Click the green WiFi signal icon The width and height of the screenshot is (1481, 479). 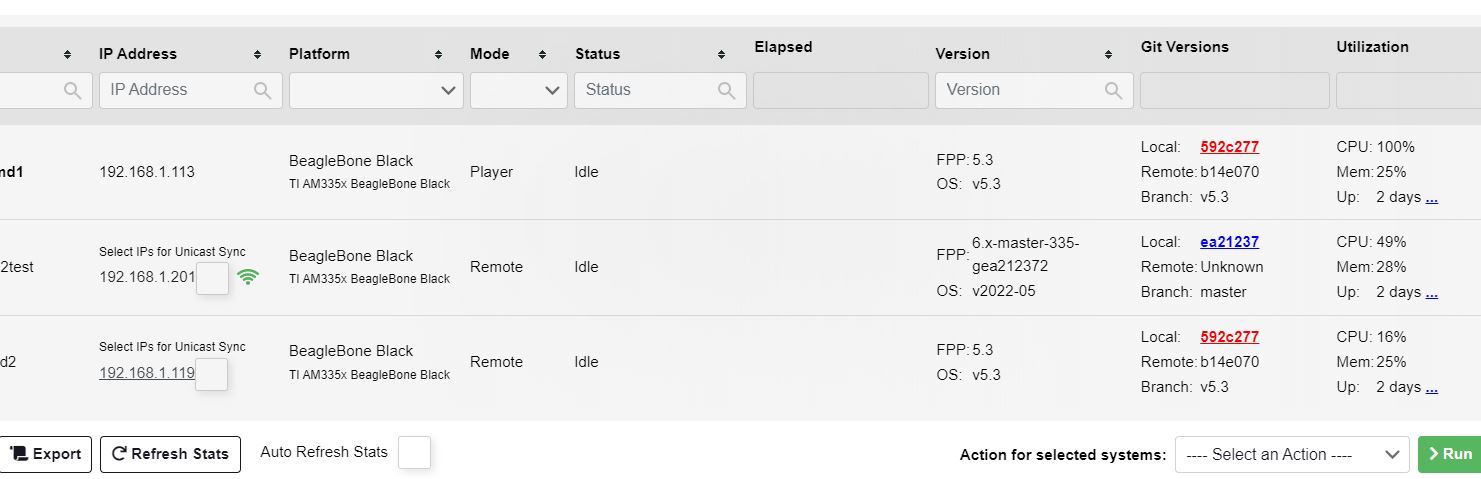pos(248,277)
